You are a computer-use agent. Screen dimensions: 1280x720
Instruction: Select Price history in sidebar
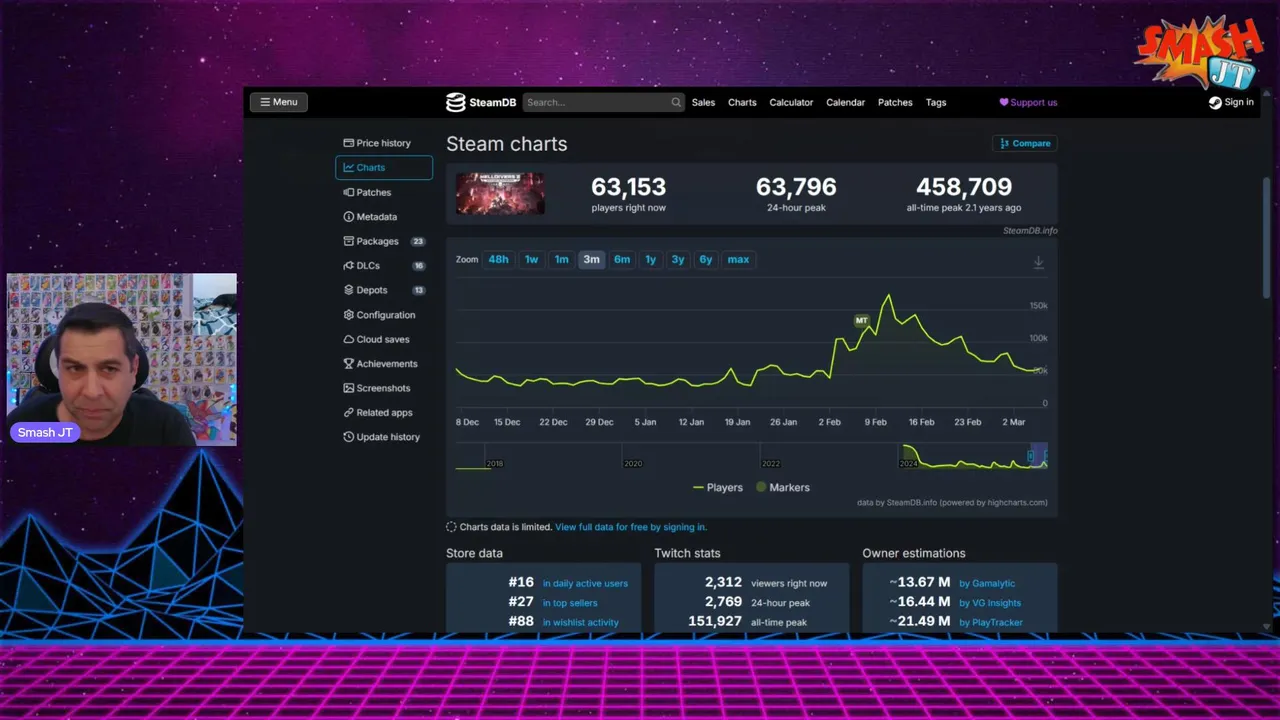pyautogui.click(x=384, y=143)
